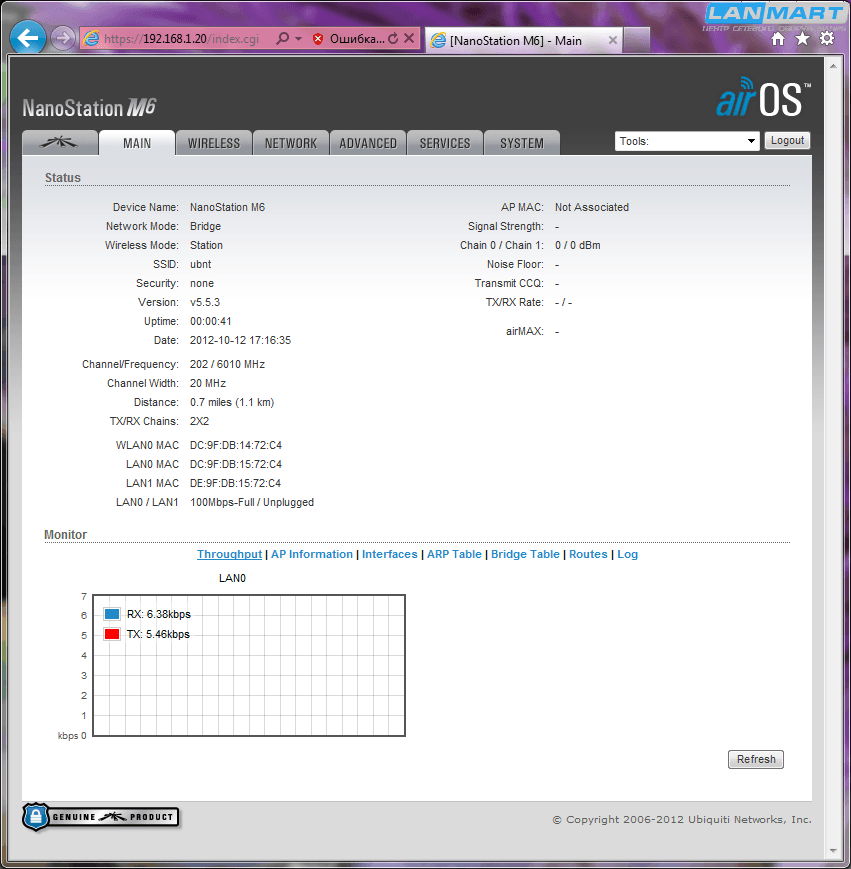Switch to the NETWORK tab
Screen dimensions: 851x869
291,143
